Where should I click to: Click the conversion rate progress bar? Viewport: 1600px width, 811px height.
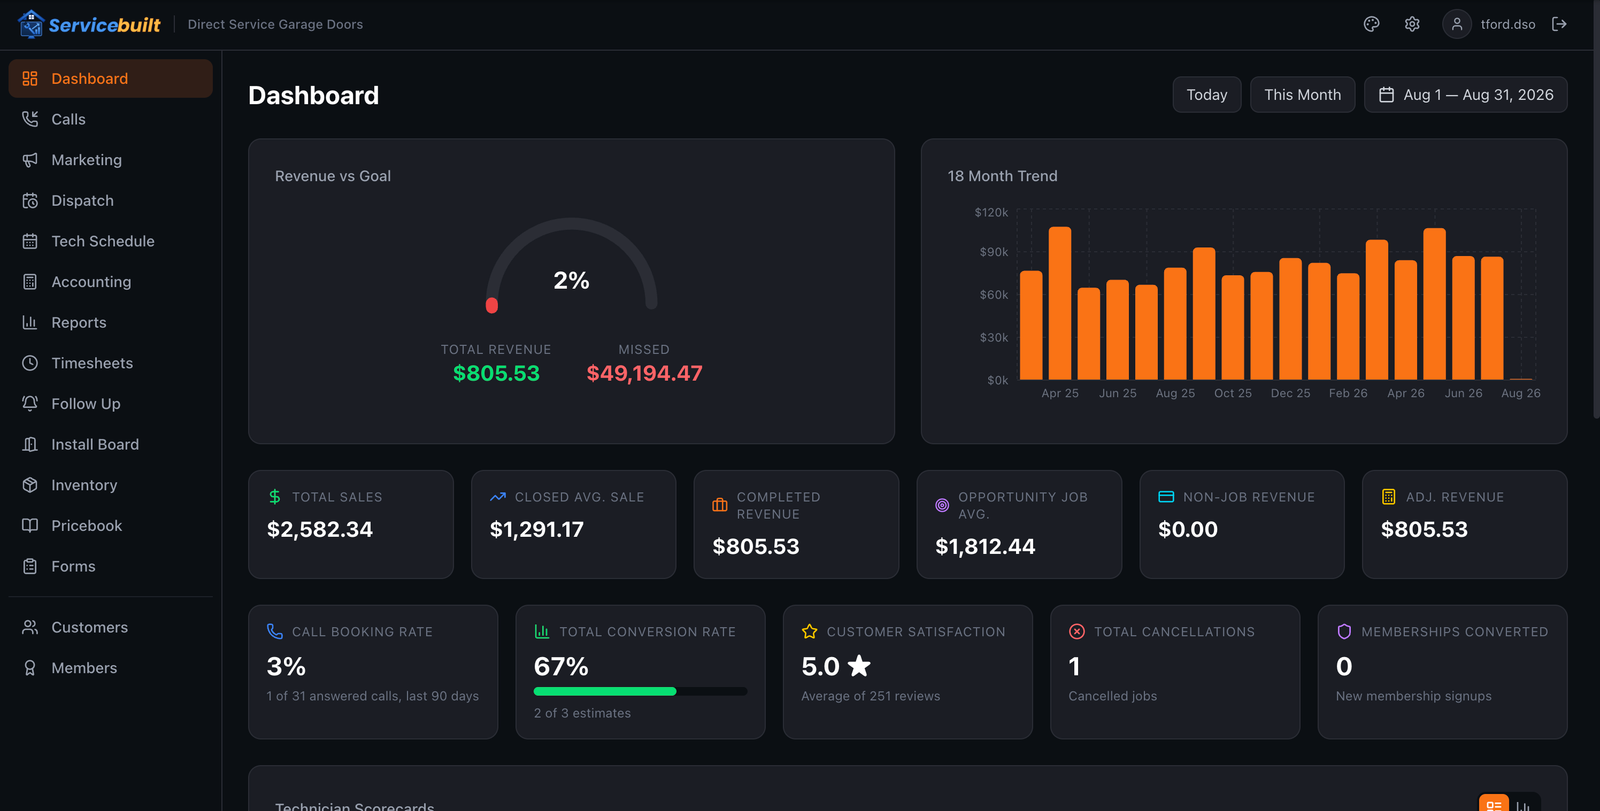pos(640,691)
